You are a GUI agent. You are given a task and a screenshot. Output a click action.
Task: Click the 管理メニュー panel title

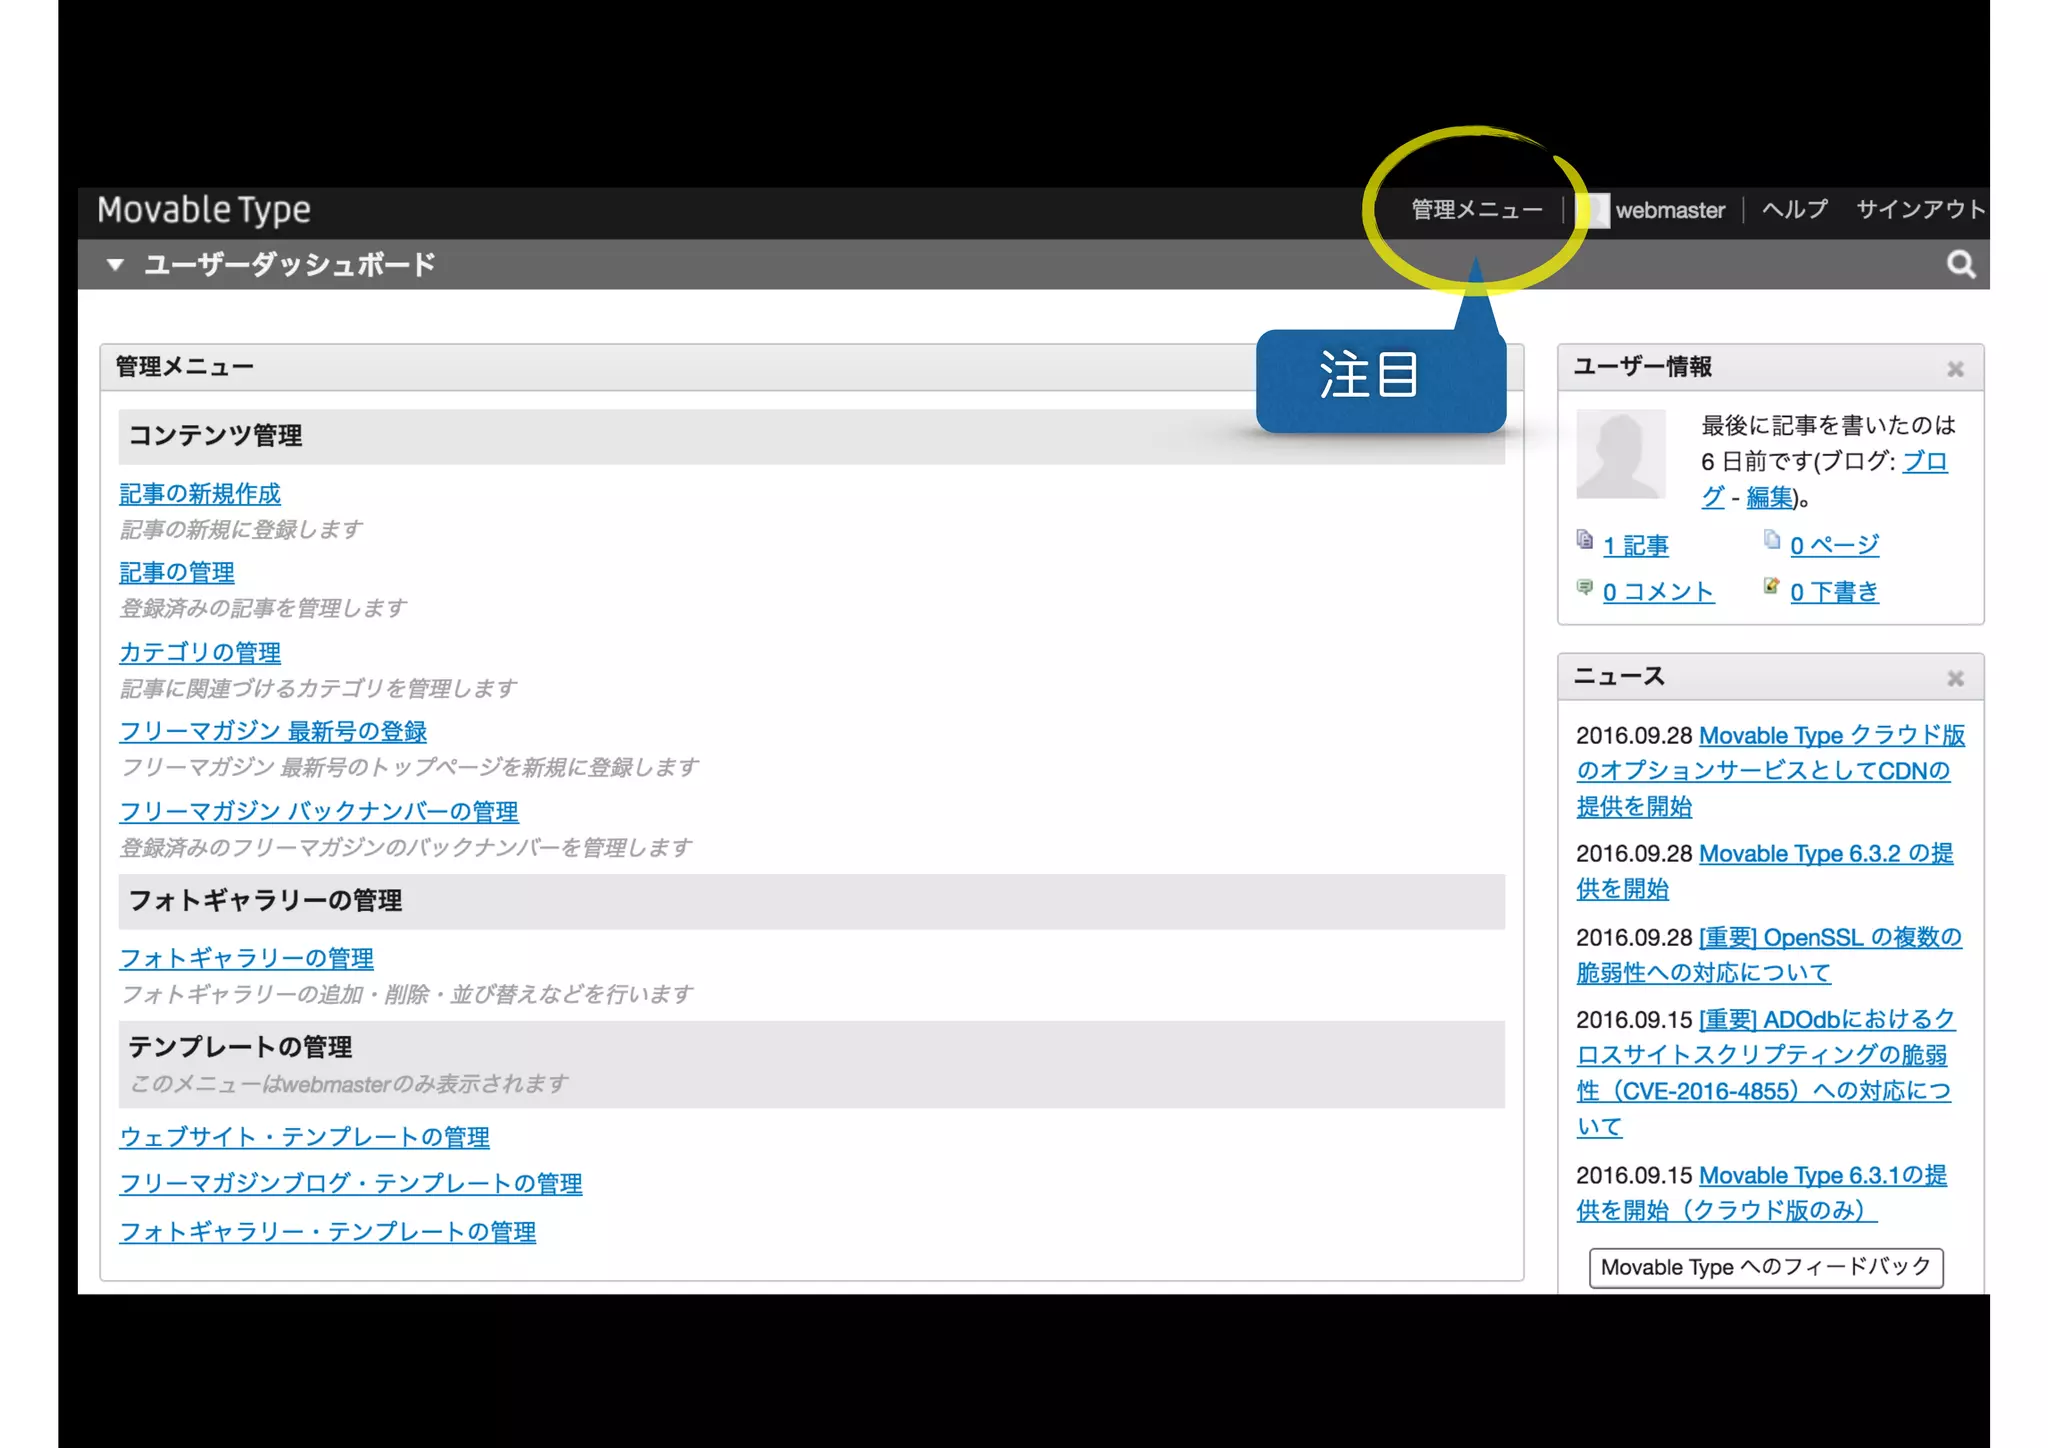point(185,367)
